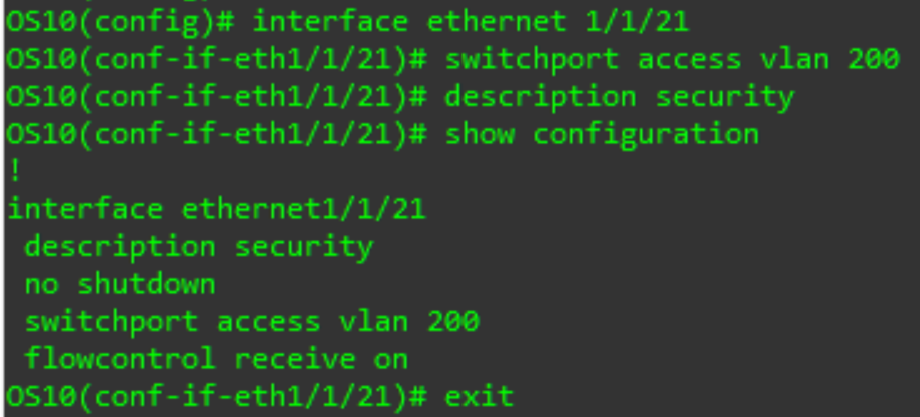This screenshot has height=417, width=920.
Task: Click the 'interface ethernet1/1/21' output line
Action: click(217, 209)
